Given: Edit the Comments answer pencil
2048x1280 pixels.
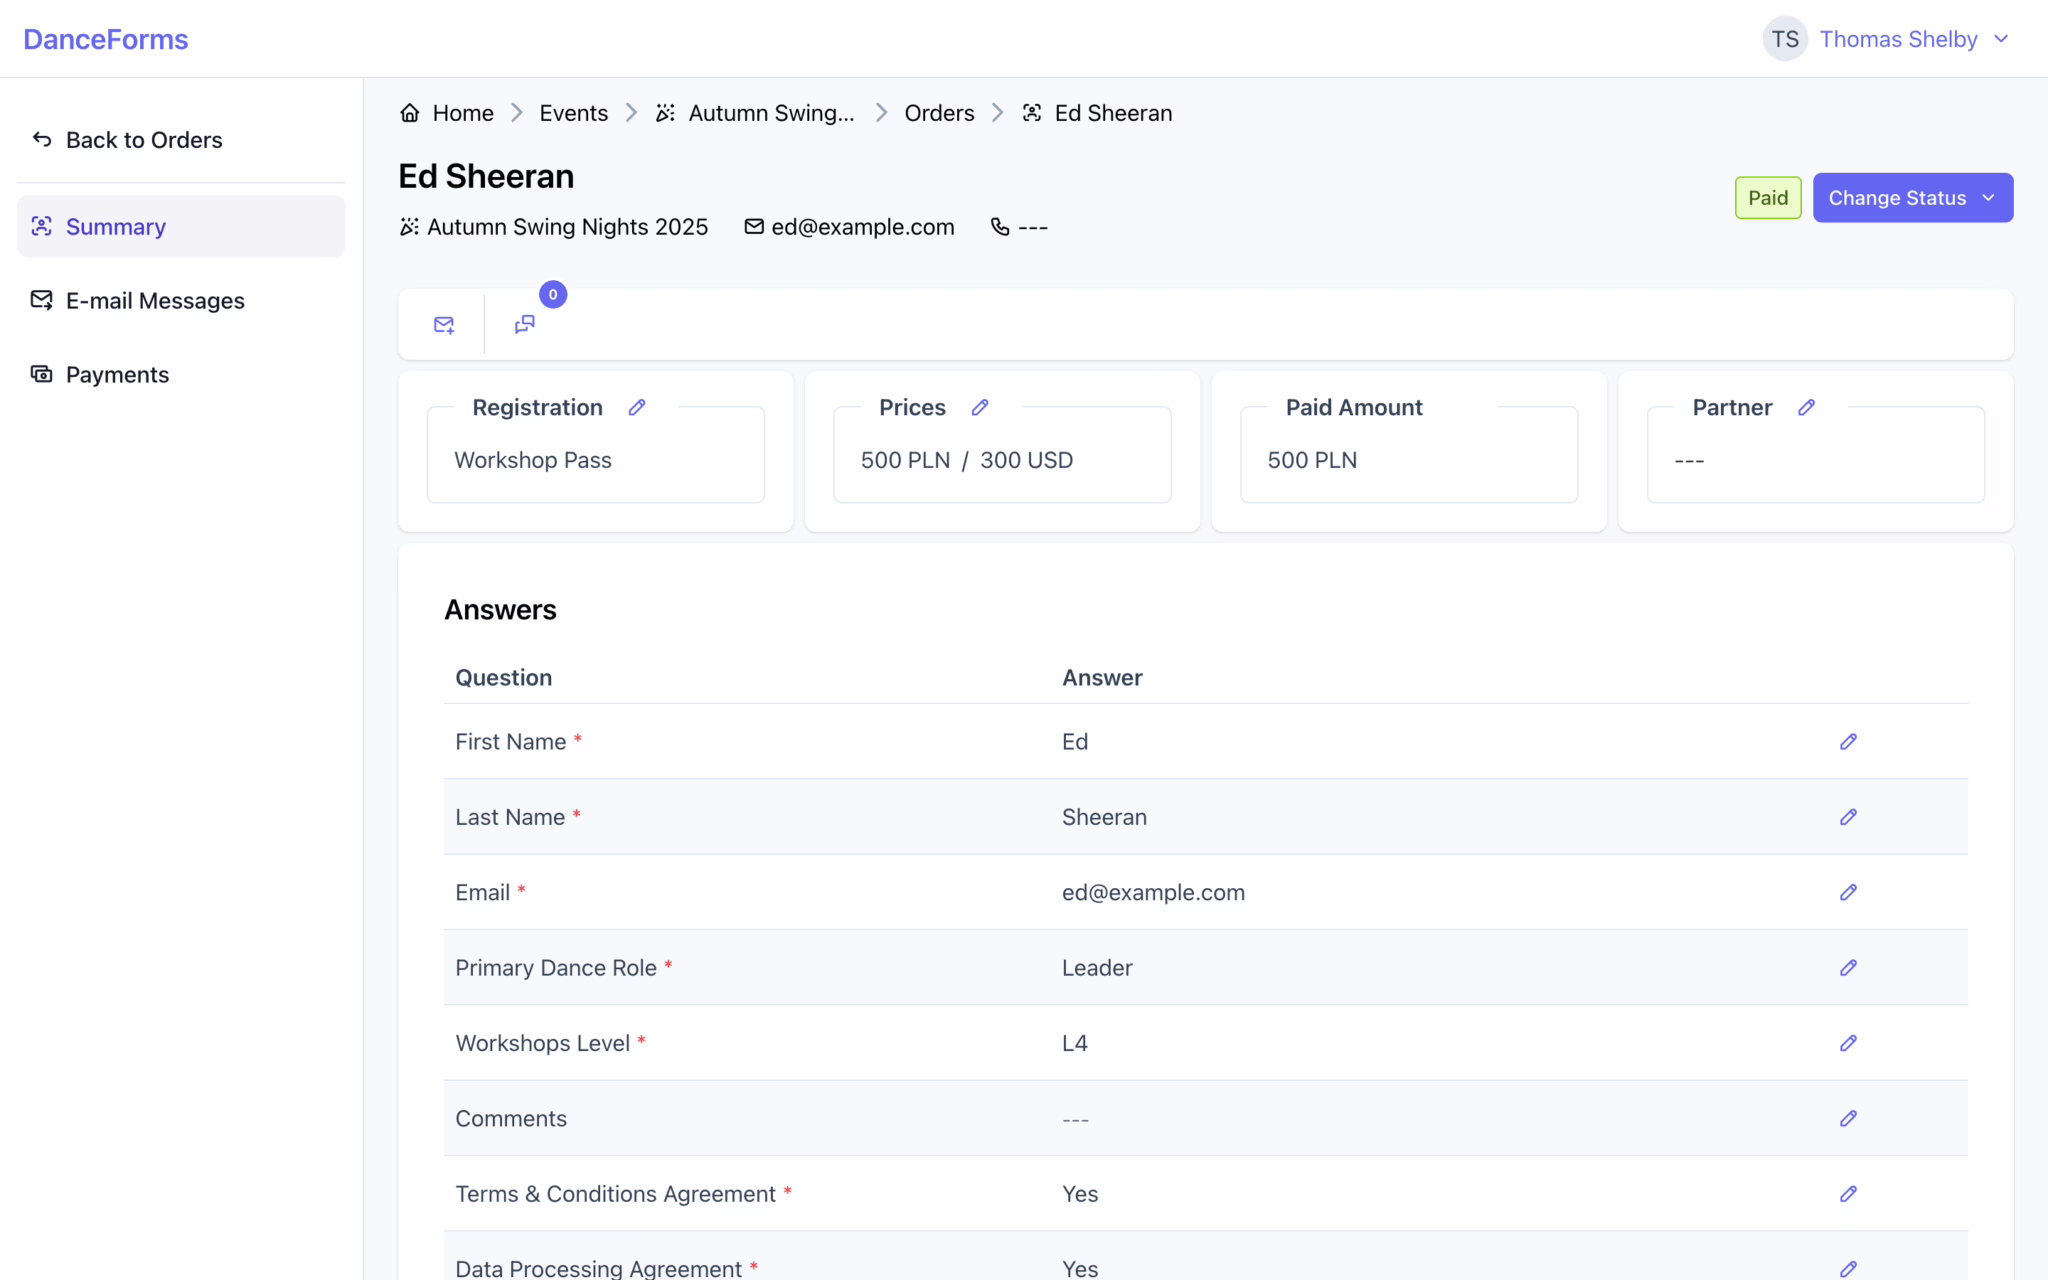Looking at the screenshot, I should [x=1848, y=1118].
